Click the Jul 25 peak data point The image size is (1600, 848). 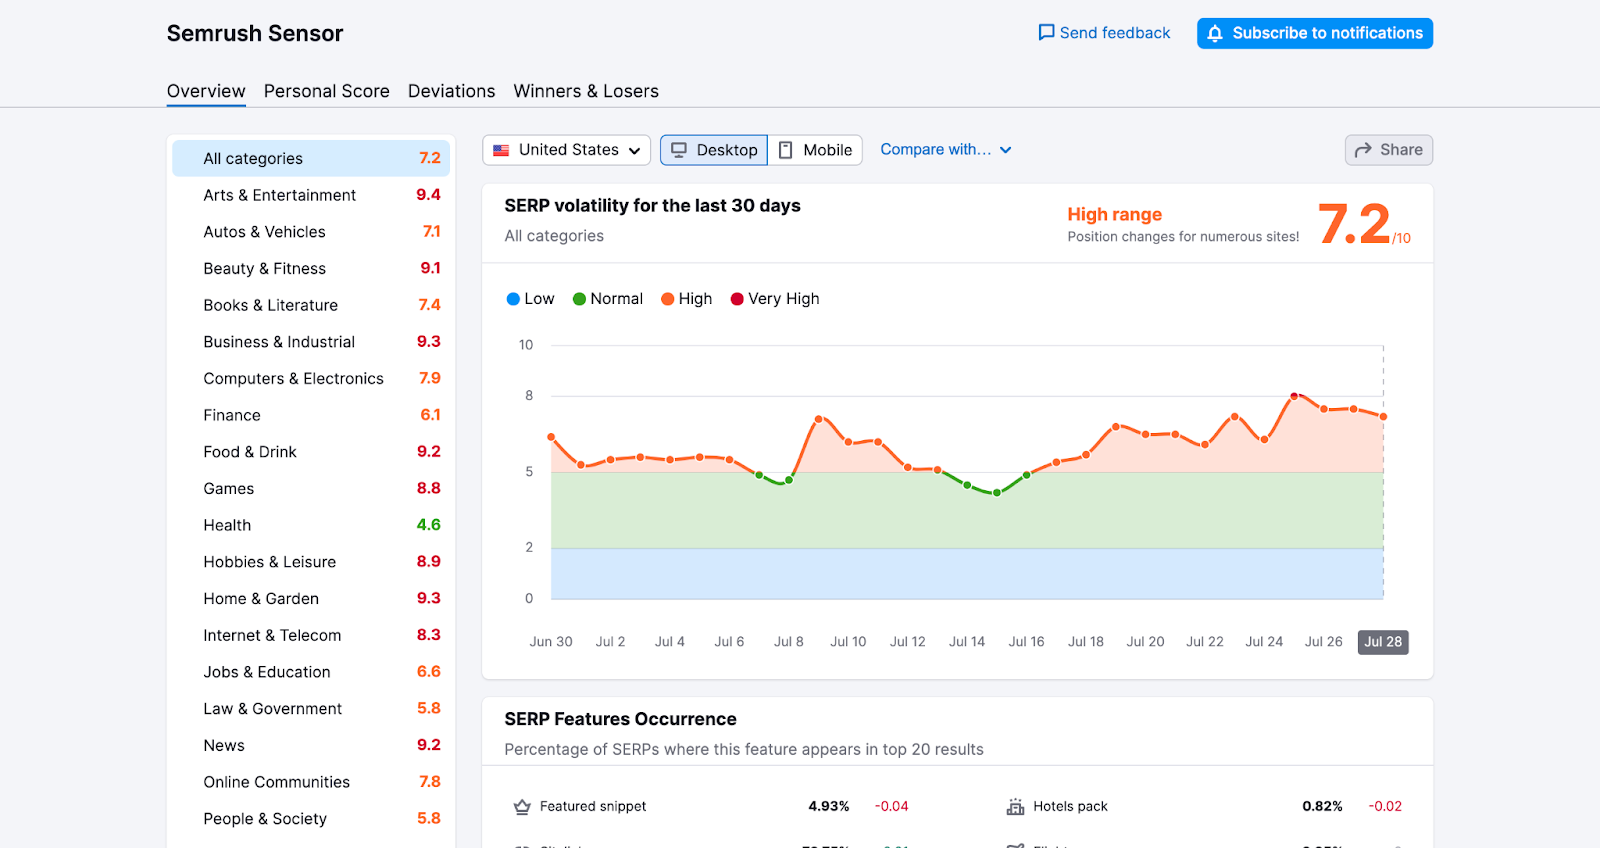[x=1294, y=397]
